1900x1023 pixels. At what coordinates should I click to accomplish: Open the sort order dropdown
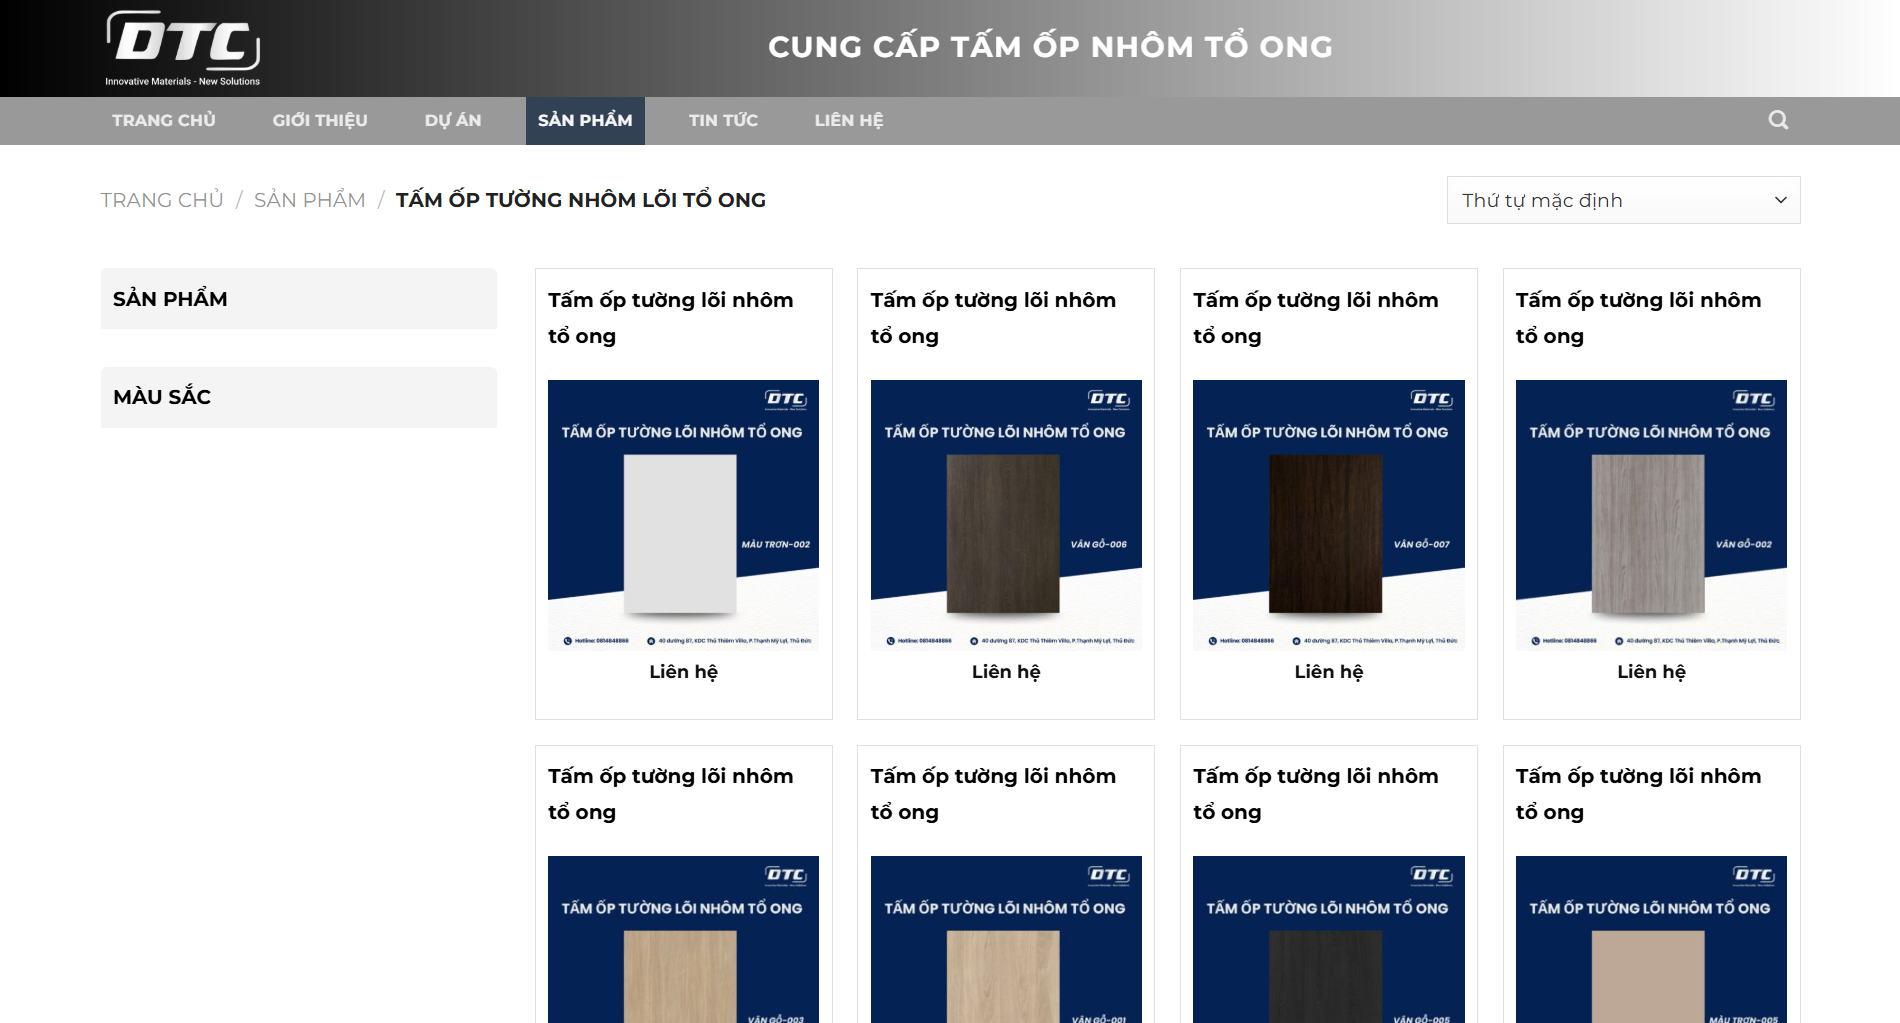point(1622,200)
